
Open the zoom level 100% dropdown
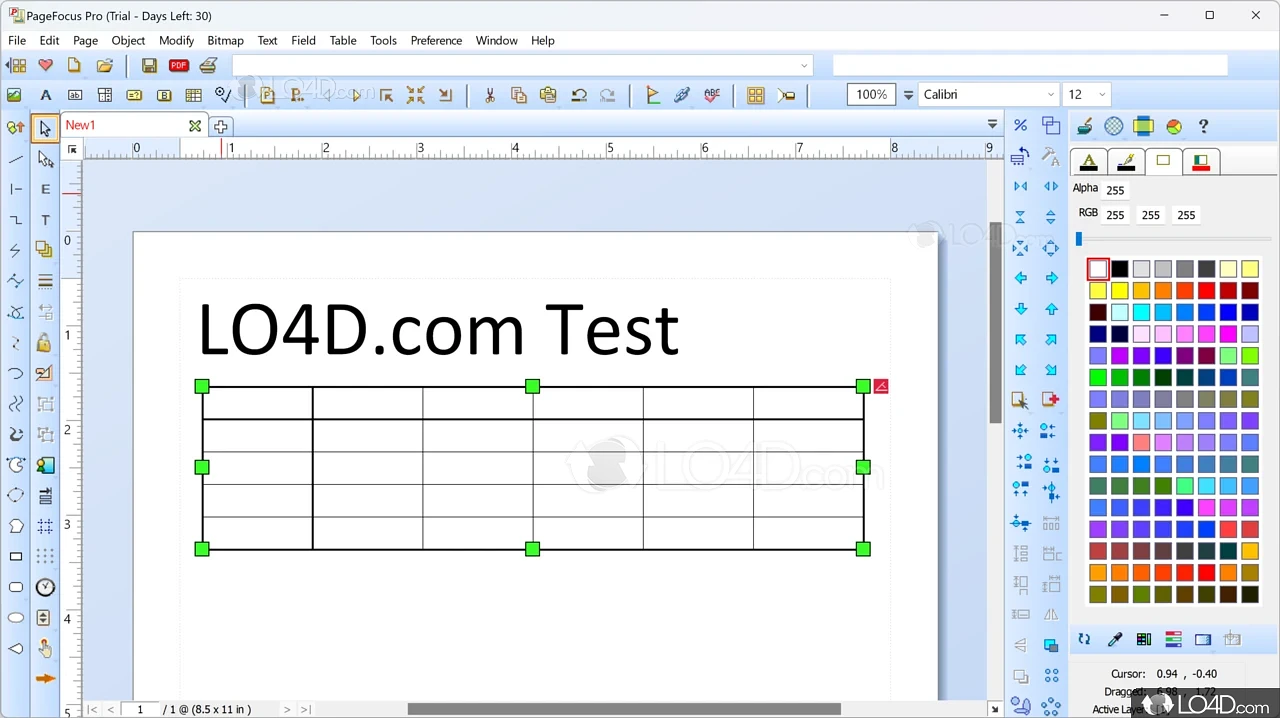click(x=906, y=94)
